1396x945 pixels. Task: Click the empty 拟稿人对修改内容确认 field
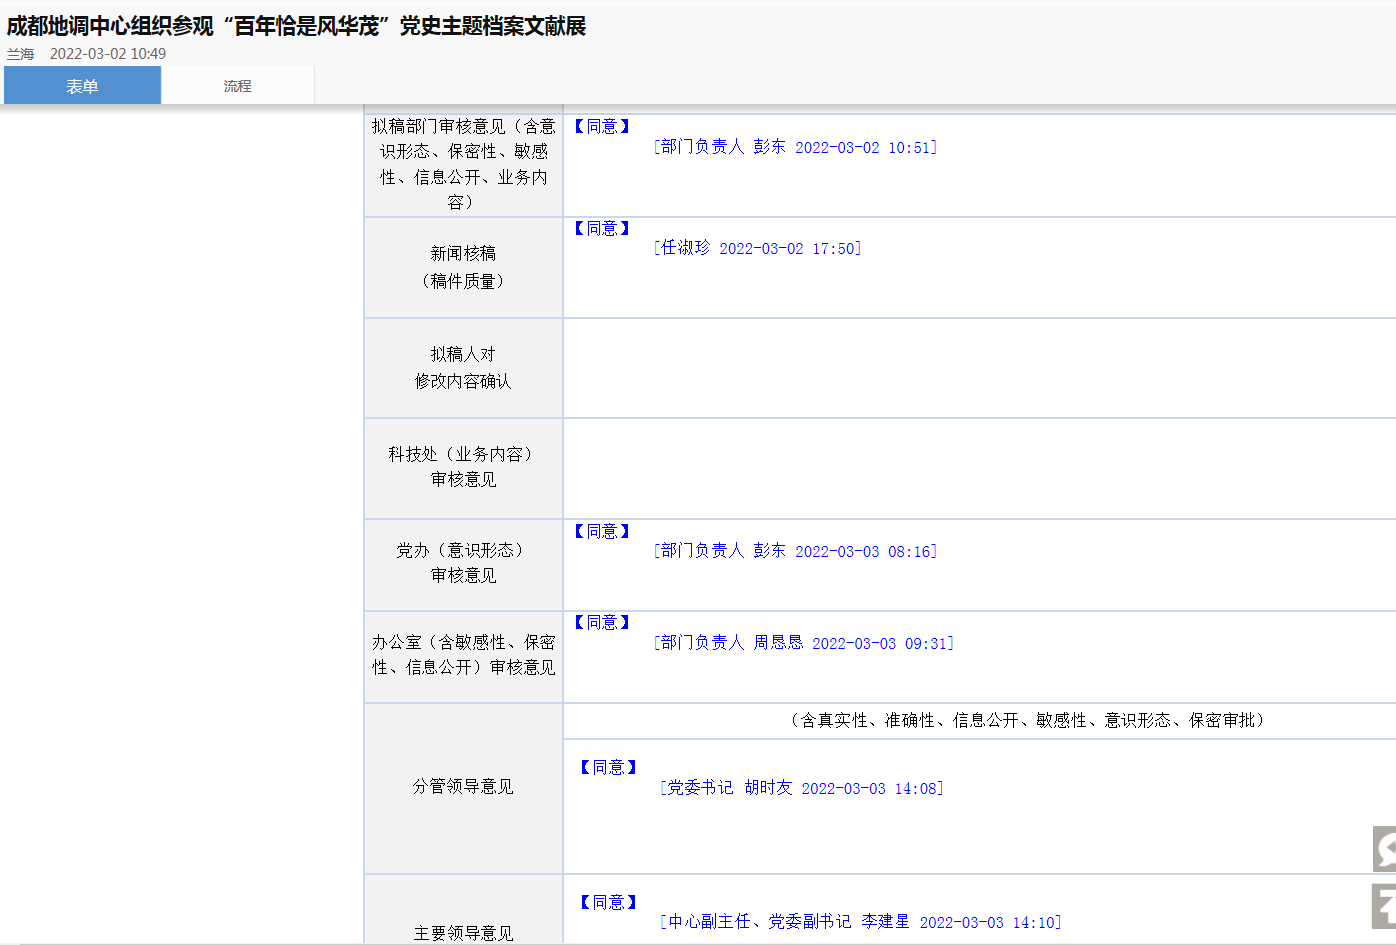tap(979, 368)
